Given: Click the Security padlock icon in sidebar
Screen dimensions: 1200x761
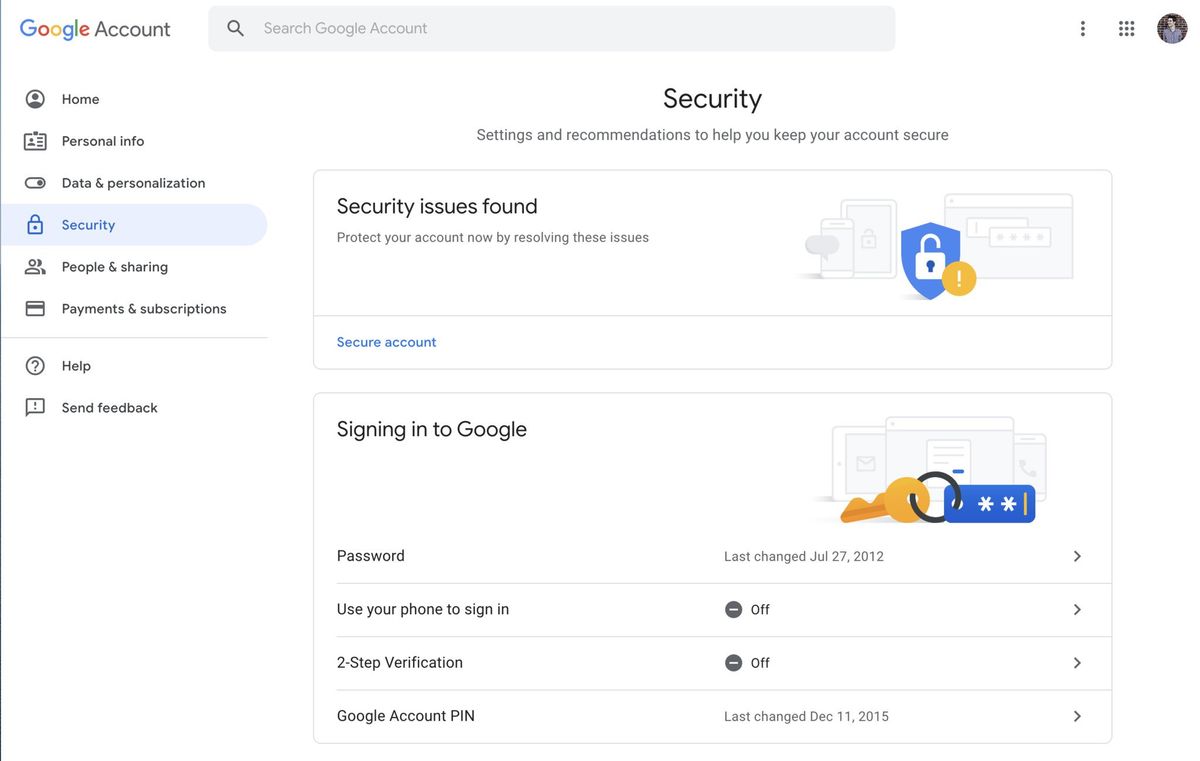Looking at the screenshot, I should coord(34,224).
